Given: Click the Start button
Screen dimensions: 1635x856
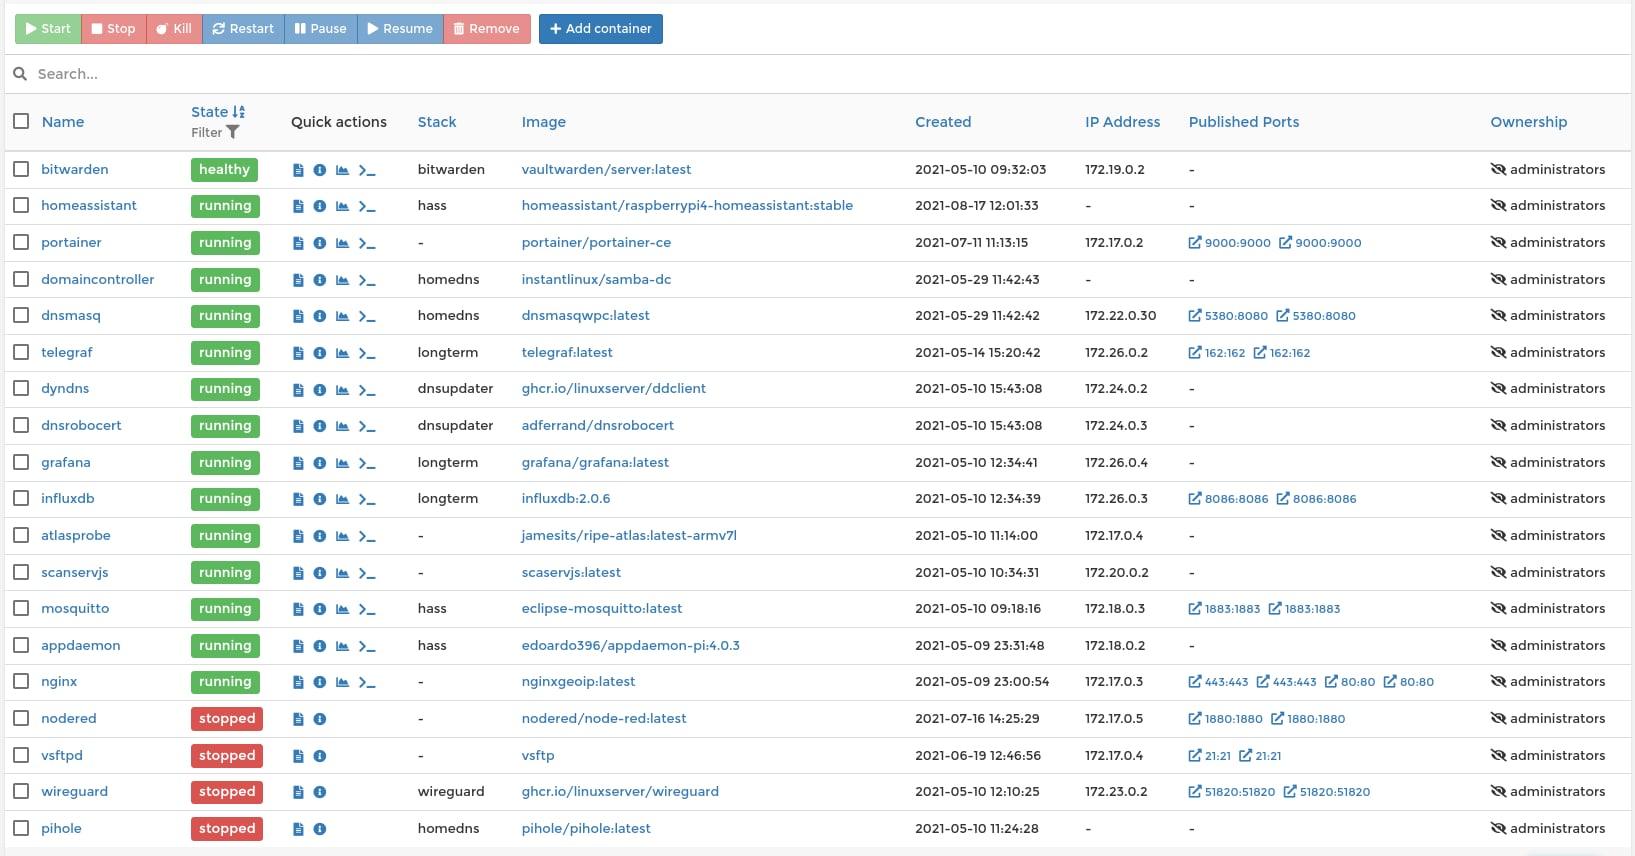Looking at the screenshot, I should [x=48, y=29].
